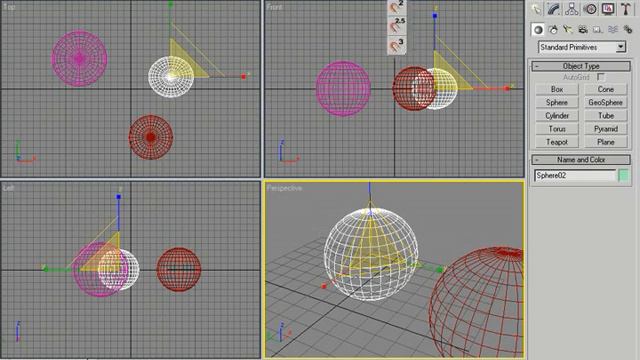The height and width of the screenshot is (360, 640).
Task: Select the Lights category icon
Action: tap(568, 29)
